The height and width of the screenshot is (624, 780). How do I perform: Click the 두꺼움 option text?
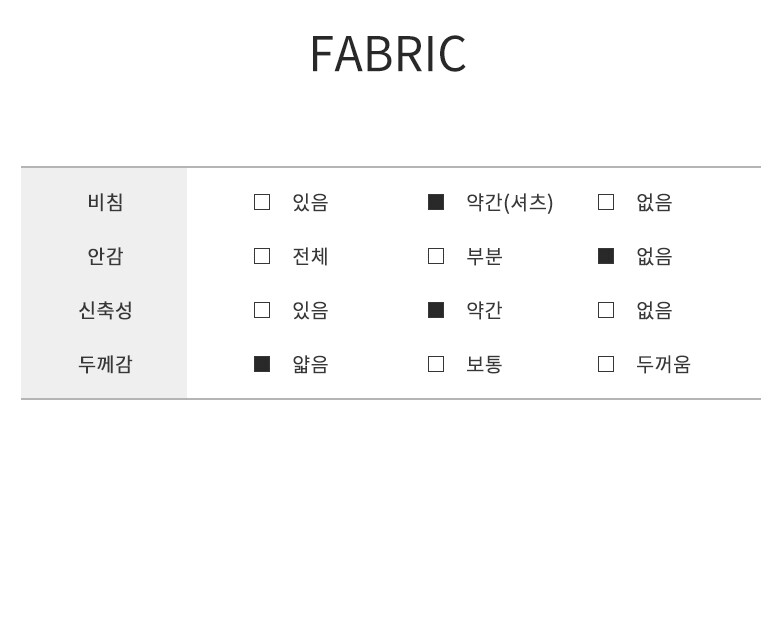coord(663,364)
